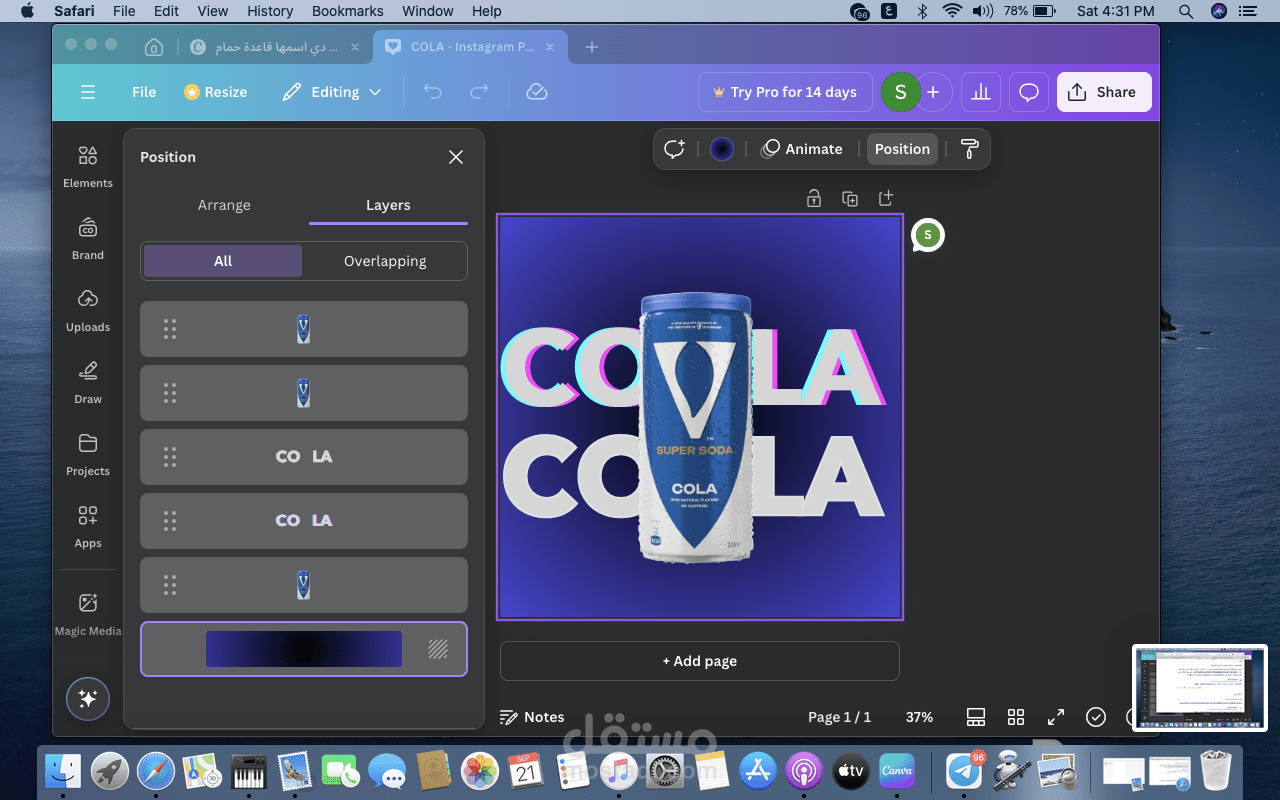Click the Resize button
Viewport: 1280px width, 800px height.
(215, 92)
